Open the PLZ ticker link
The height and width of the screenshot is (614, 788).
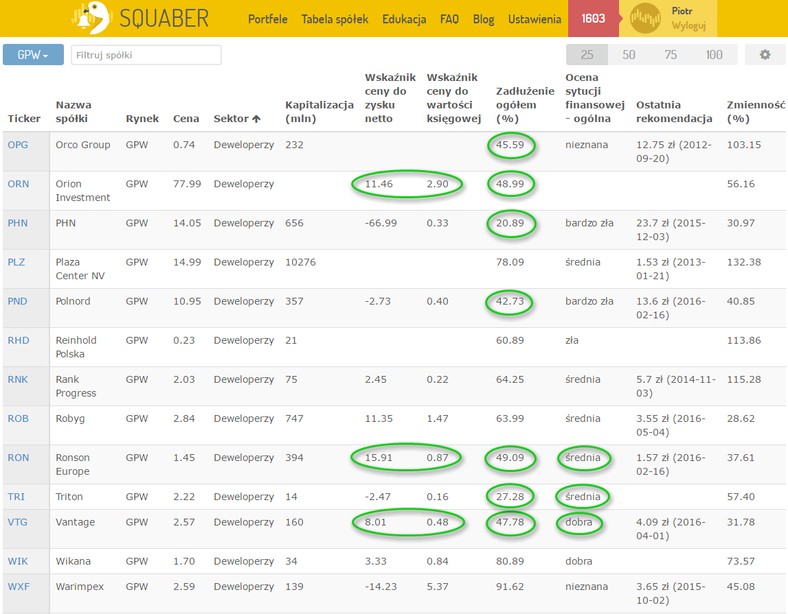pos(16,262)
